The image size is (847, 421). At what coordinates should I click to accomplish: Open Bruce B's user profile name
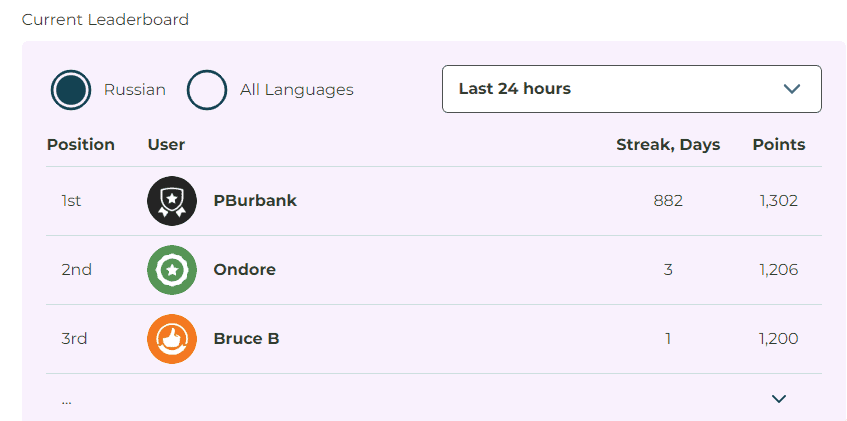[246, 339]
